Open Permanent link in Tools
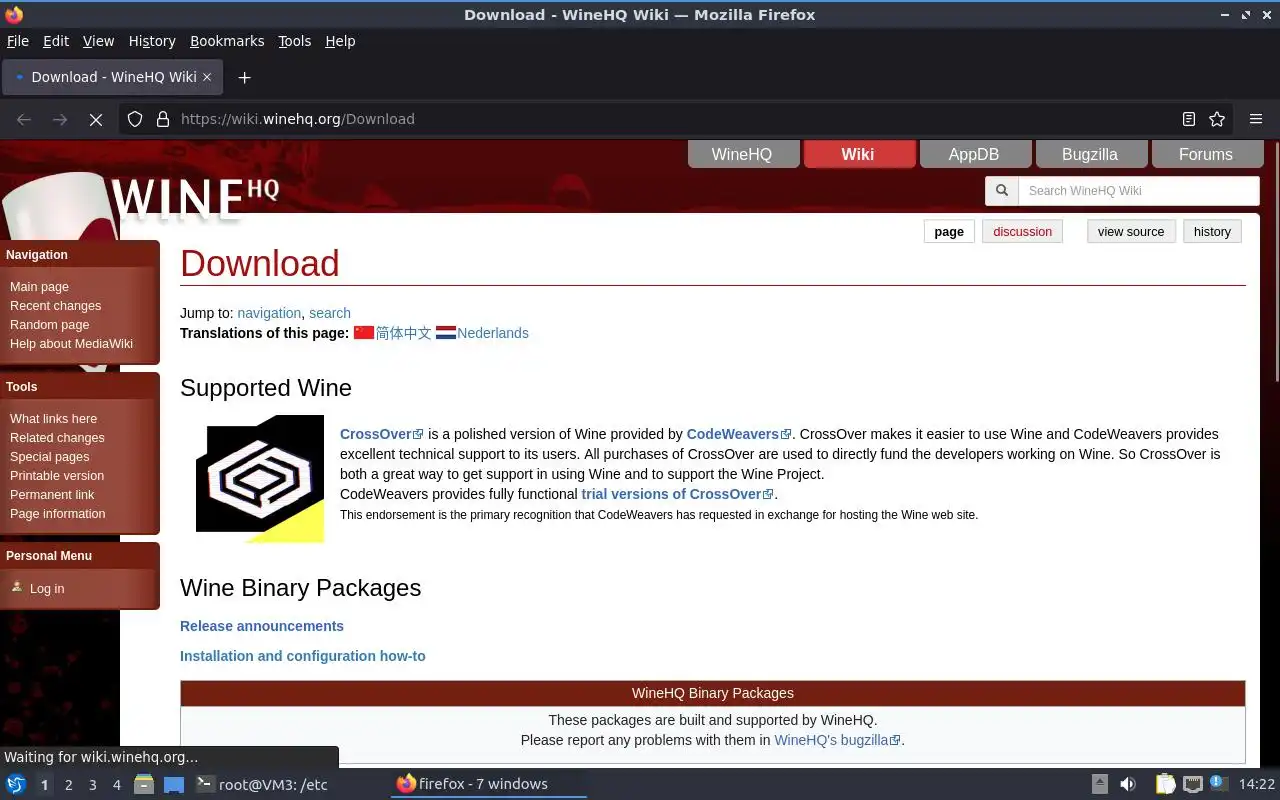 point(52,495)
